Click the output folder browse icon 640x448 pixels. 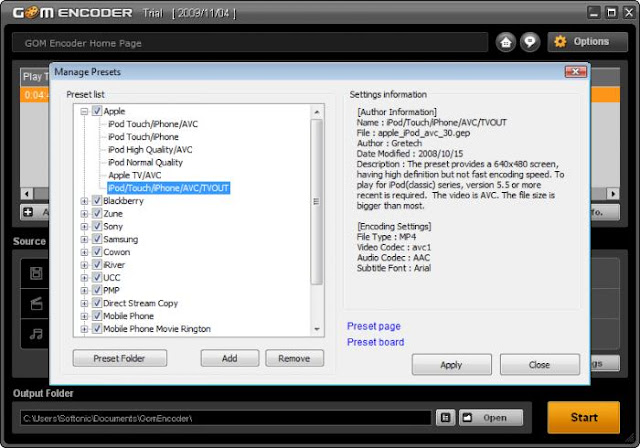click(x=445, y=417)
